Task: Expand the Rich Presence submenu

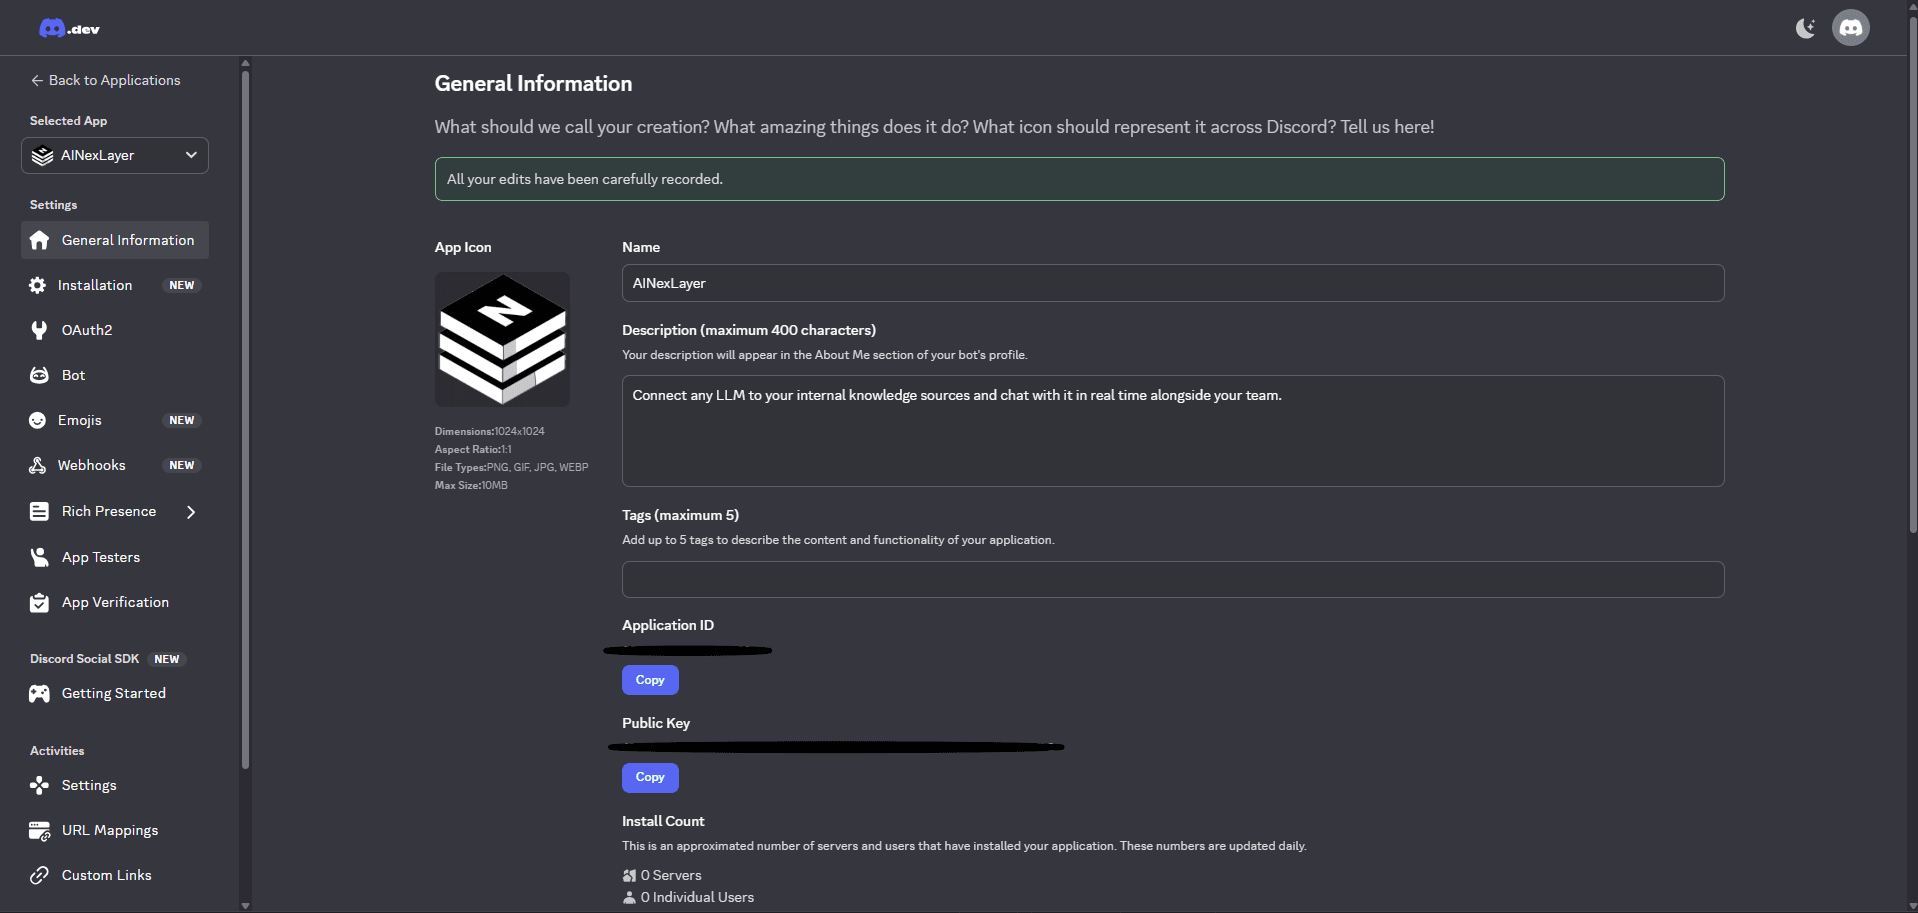Action: point(190,511)
